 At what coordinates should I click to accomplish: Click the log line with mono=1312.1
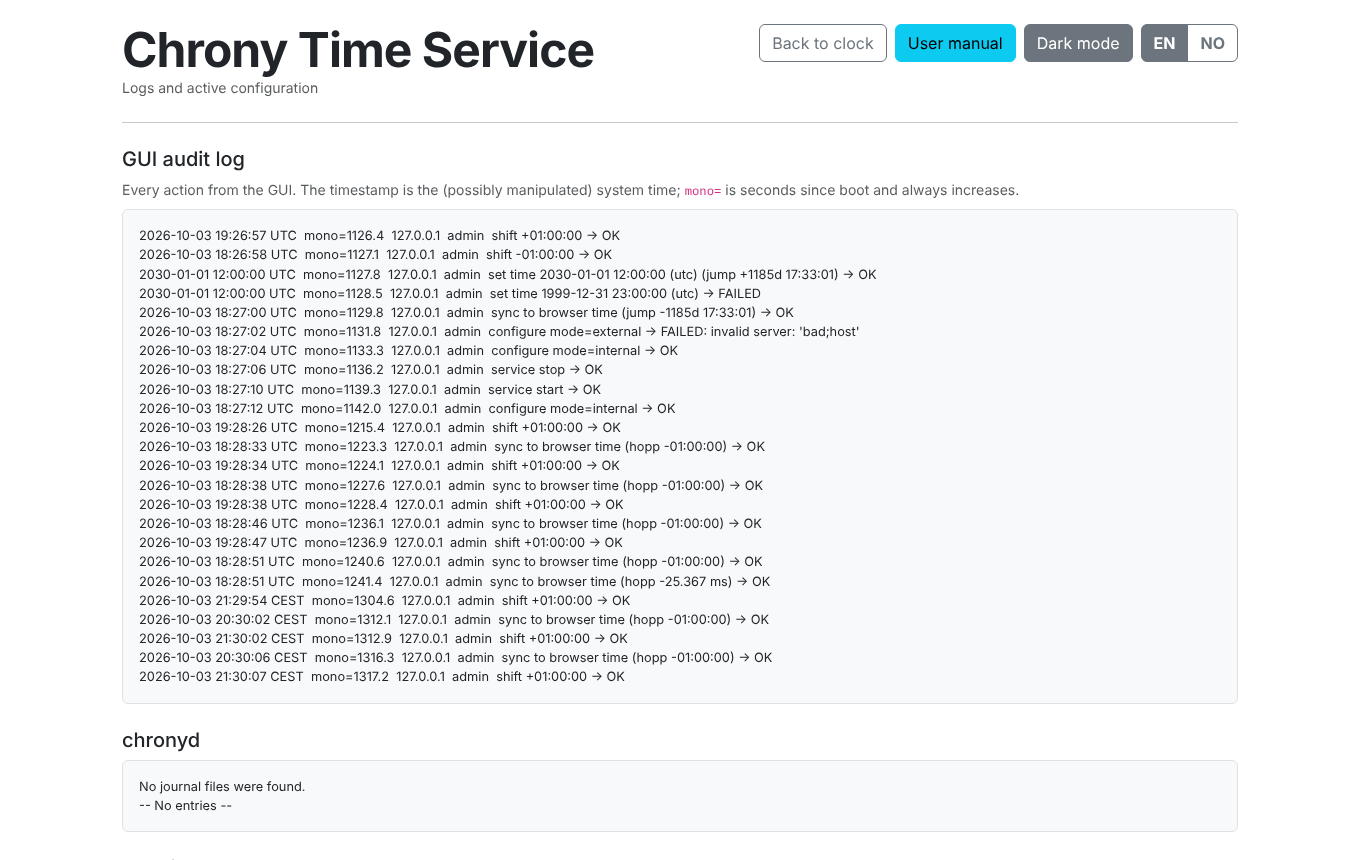coord(454,619)
